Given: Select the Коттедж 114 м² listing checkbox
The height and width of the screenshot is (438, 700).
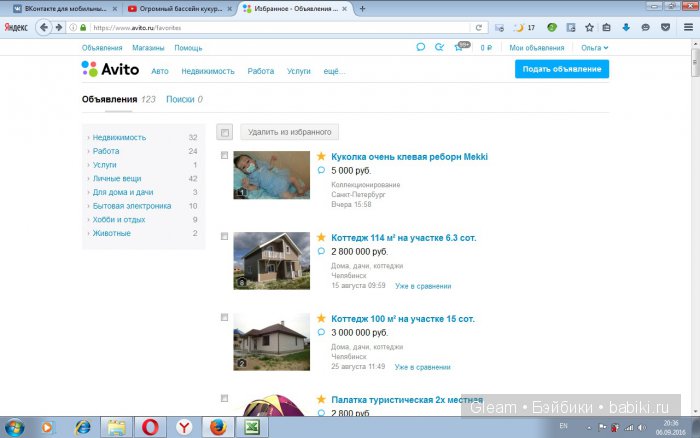Looking at the screenshot, I should pos(225,237).
